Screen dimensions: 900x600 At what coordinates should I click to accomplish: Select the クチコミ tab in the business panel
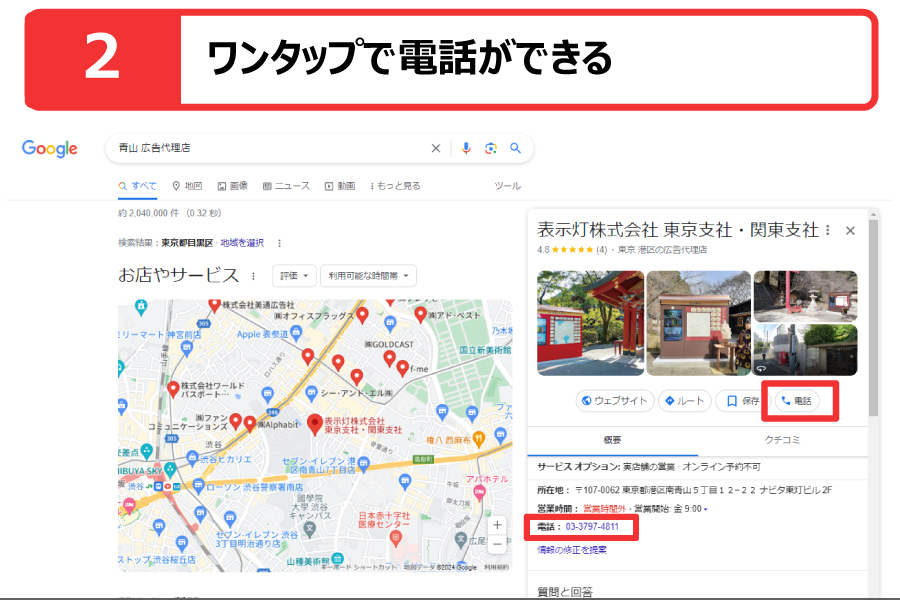[x=782, y=440]
